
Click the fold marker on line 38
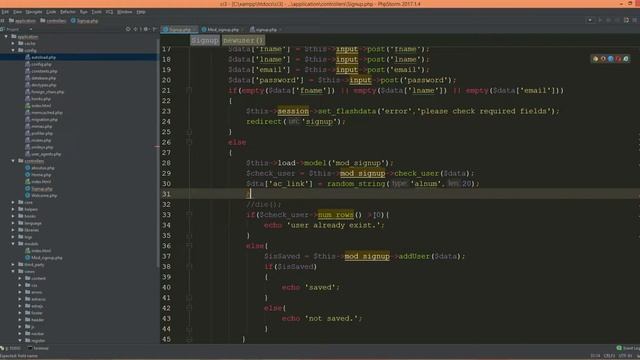[x=189, y=267]
